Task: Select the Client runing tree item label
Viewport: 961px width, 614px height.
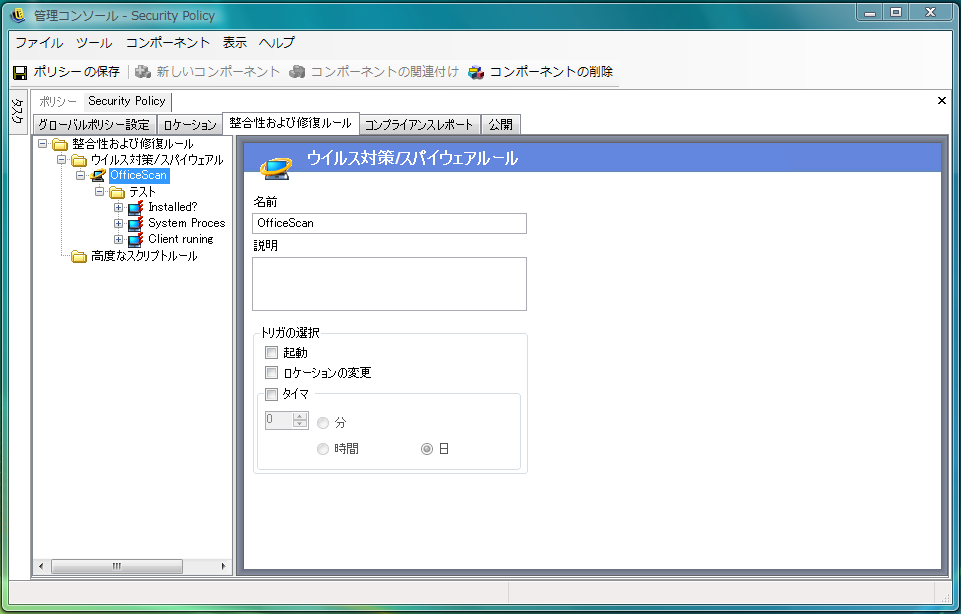Action: (181, 240)
